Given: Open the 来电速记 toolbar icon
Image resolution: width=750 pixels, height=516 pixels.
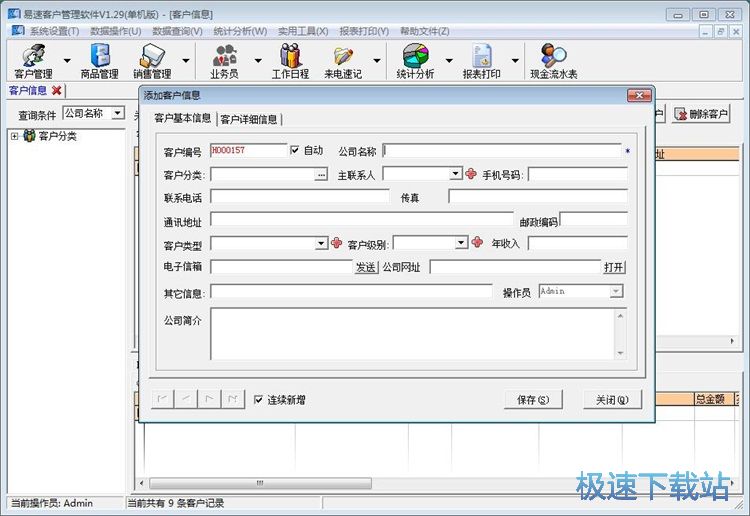Looking at the screenshot, I should (343, 61).
